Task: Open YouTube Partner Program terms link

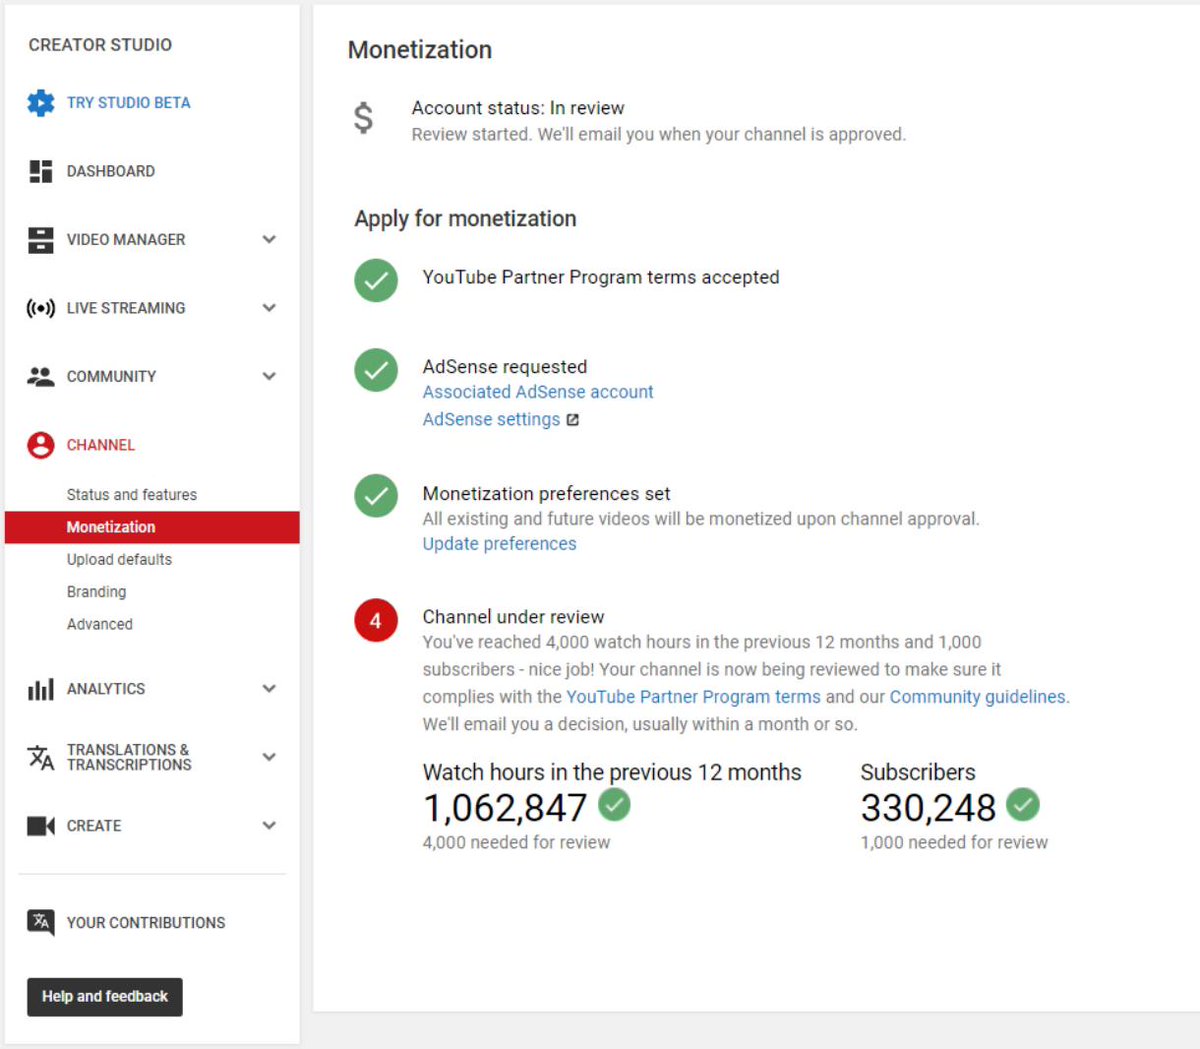Action: point(693,697)
